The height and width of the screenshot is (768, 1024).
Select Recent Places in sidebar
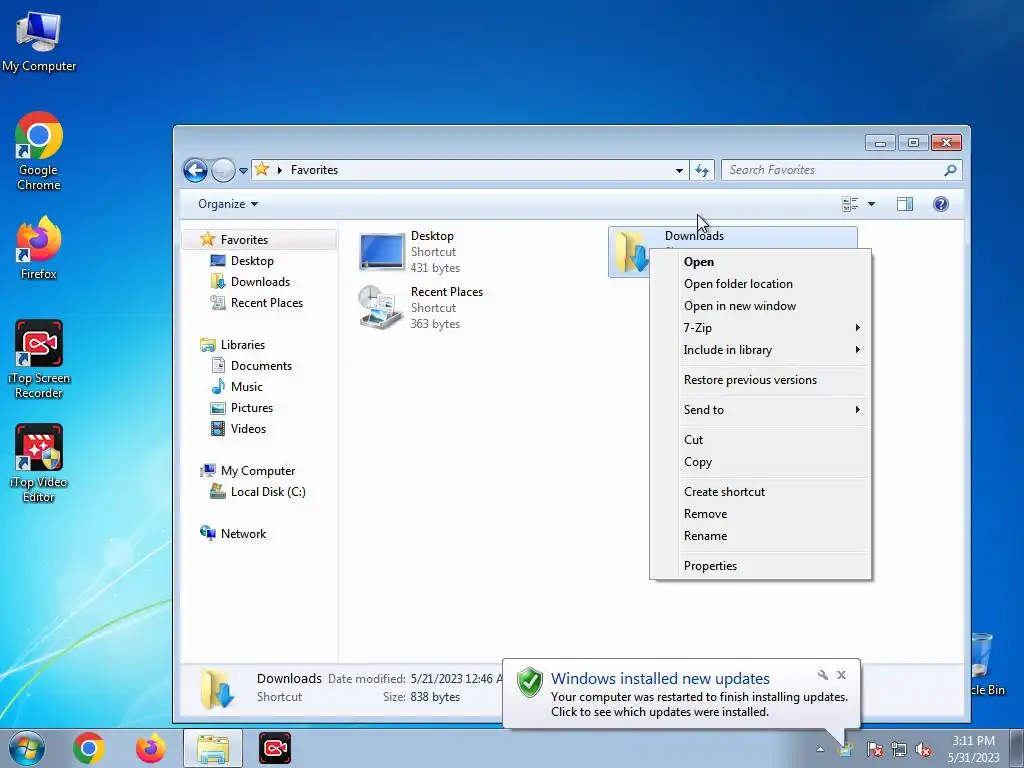266,302
